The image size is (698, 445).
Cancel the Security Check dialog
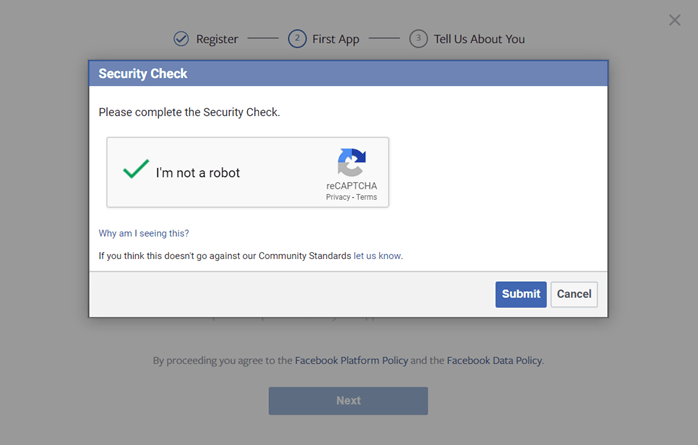click(x=574, y=294)
